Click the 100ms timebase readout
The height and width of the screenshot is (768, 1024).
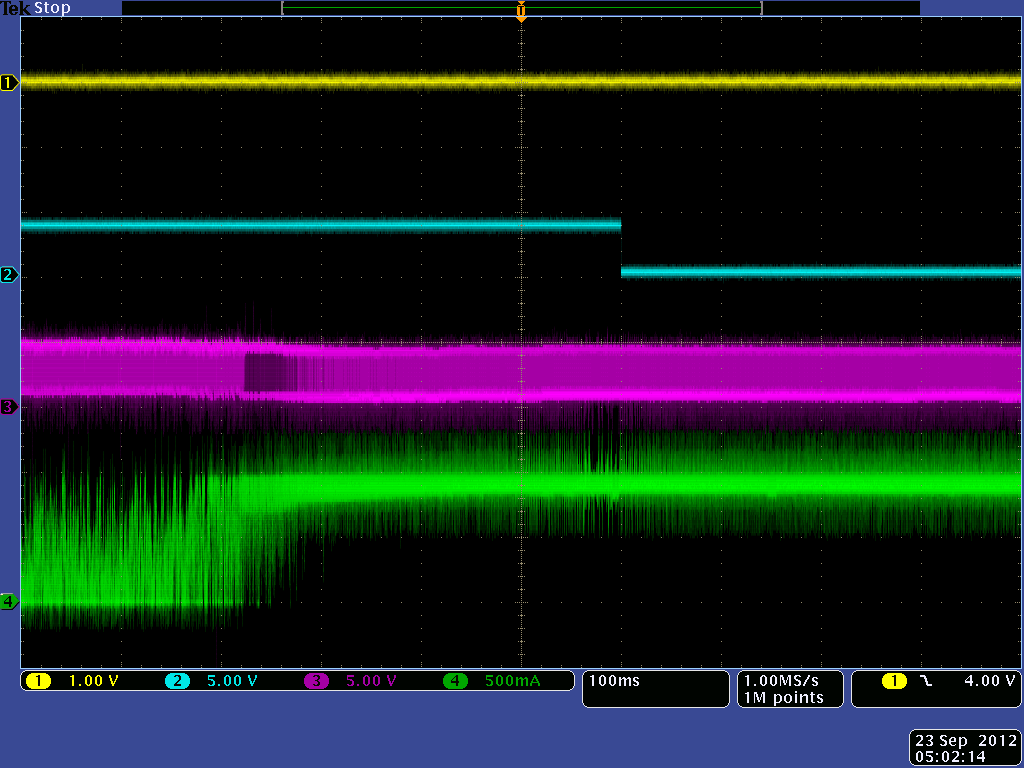(615, 680)
